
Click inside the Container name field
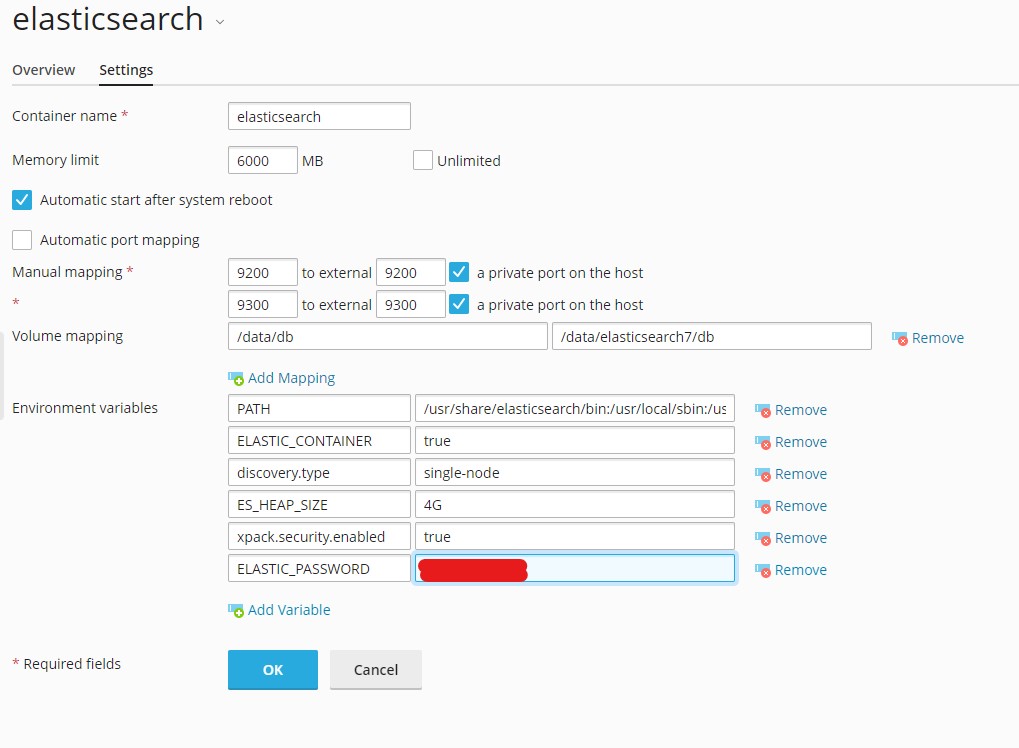pos(318,116)
